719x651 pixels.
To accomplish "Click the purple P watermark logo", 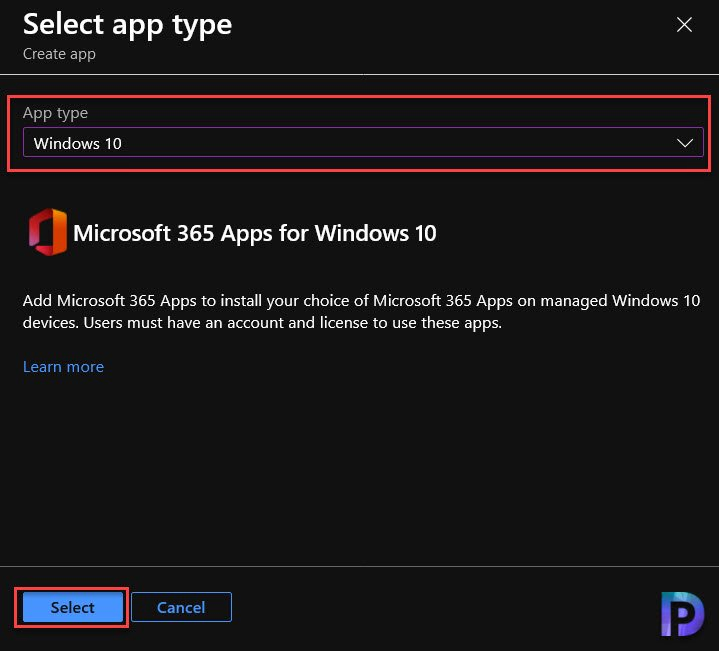I will (x=682, y=614).
